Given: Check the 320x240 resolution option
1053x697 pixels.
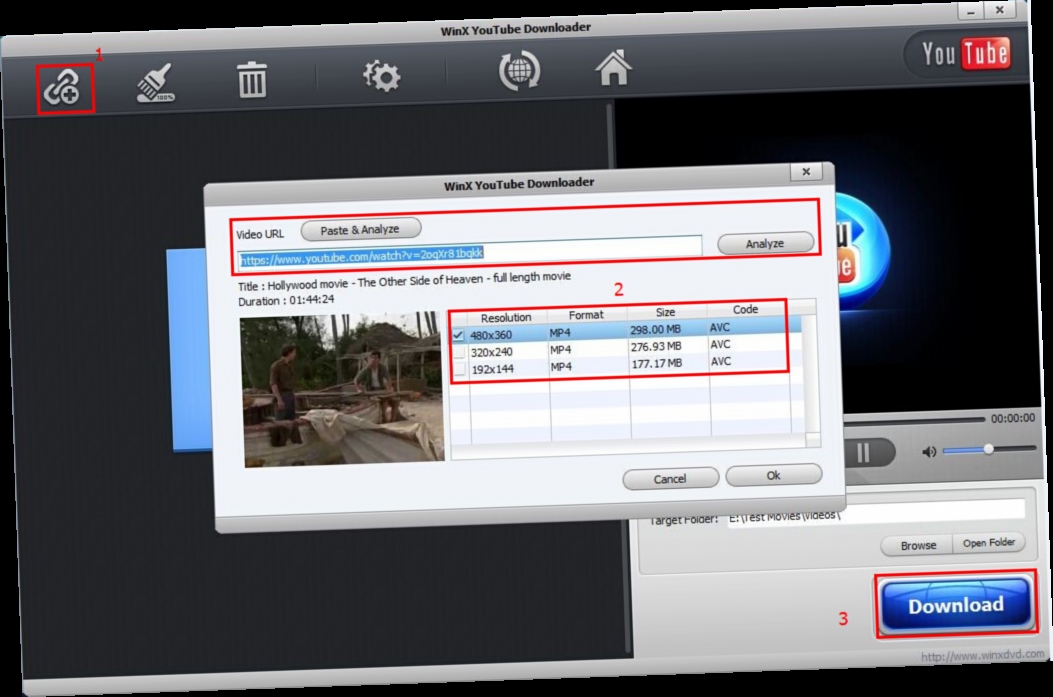Looking at the screenshot, I should (x=458, y=349).
